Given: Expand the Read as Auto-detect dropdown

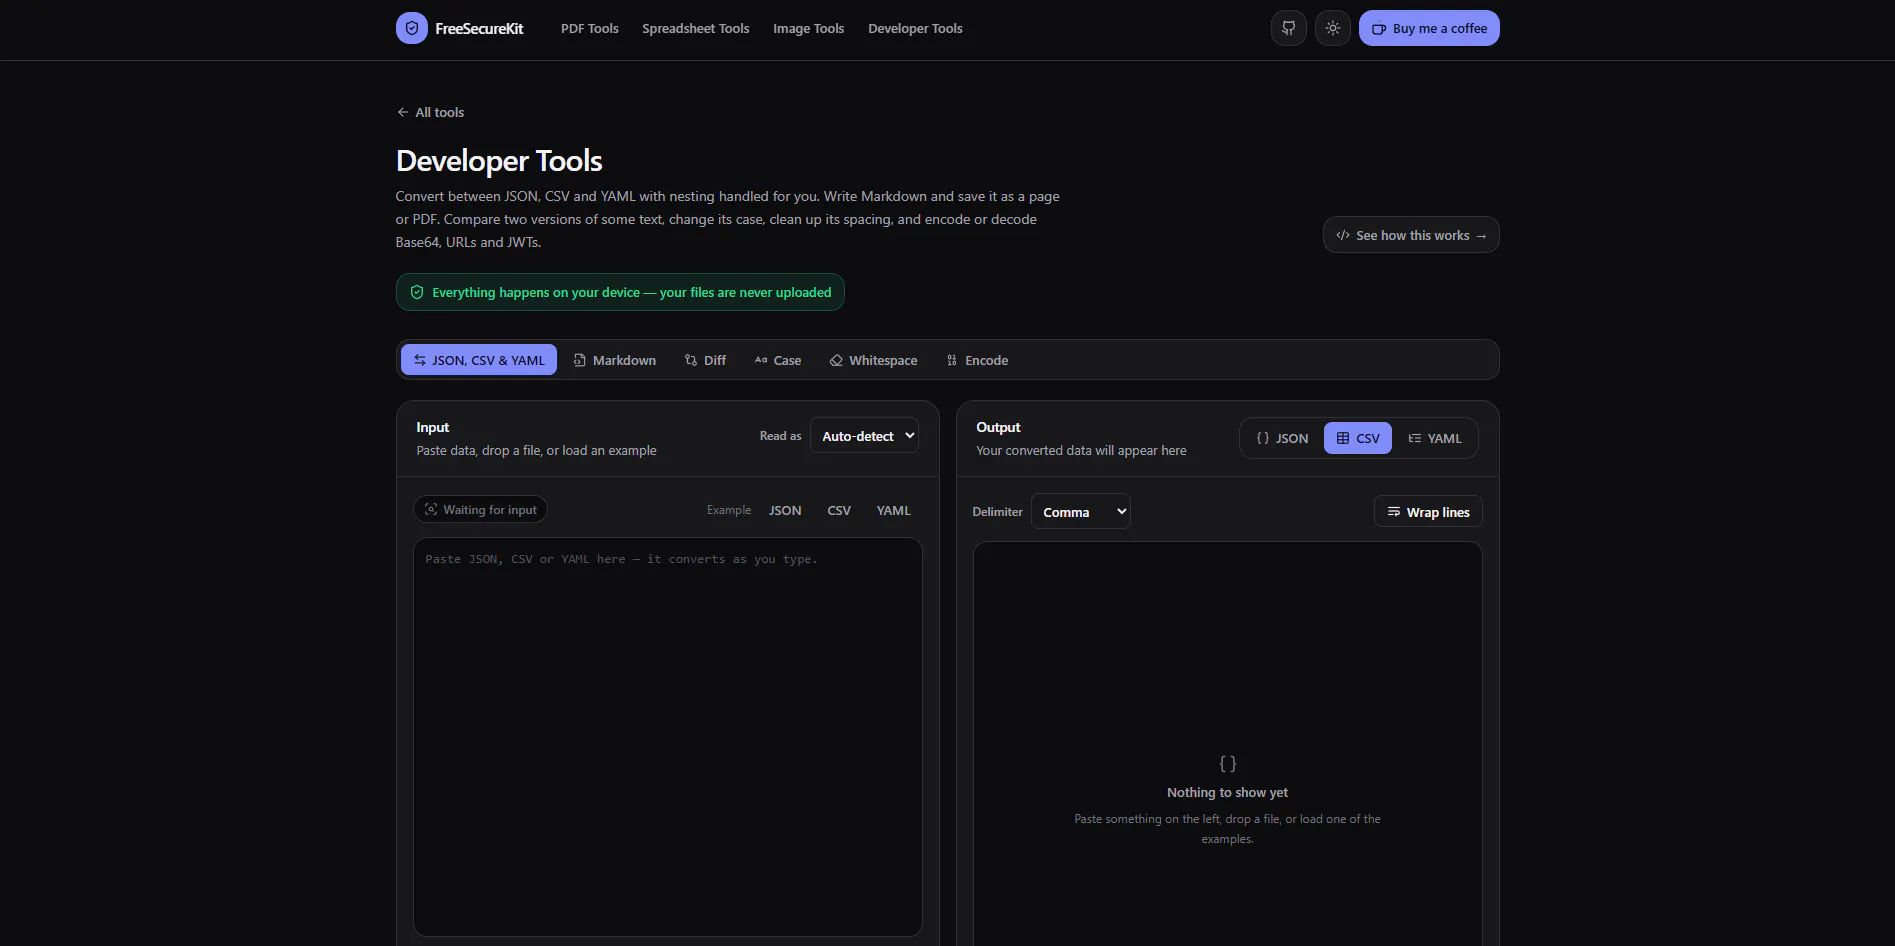Looking at the screenshot, I should tap(864, 436).
